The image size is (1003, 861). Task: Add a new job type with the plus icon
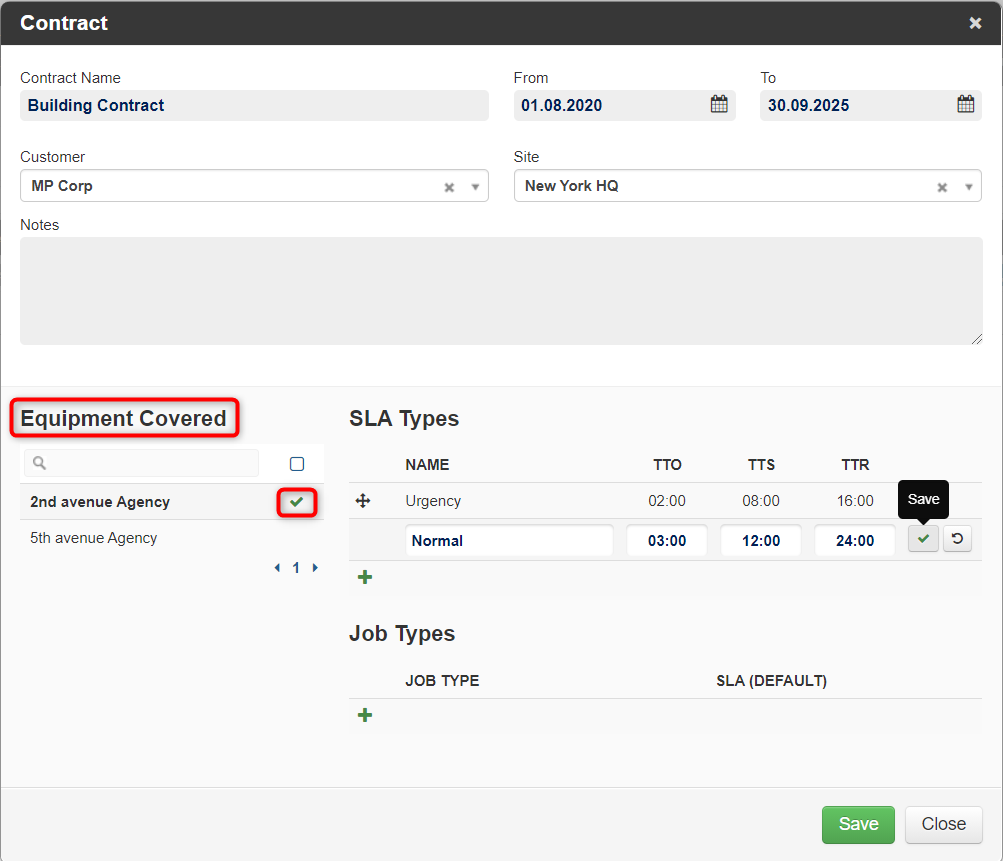tap(365, 715)
